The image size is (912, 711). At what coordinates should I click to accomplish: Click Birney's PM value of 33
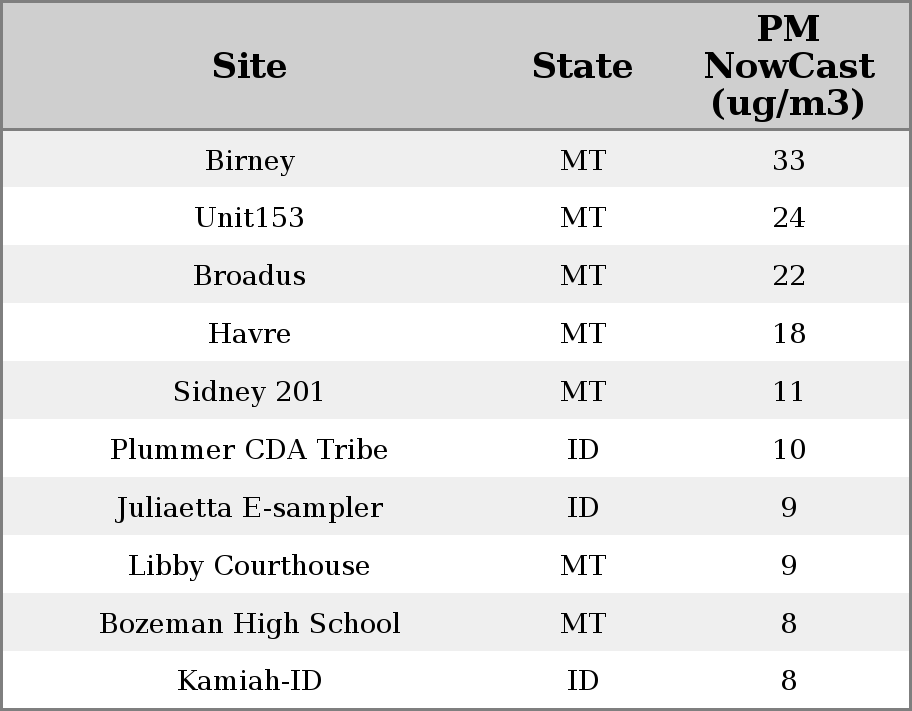[x=788, y=160]
